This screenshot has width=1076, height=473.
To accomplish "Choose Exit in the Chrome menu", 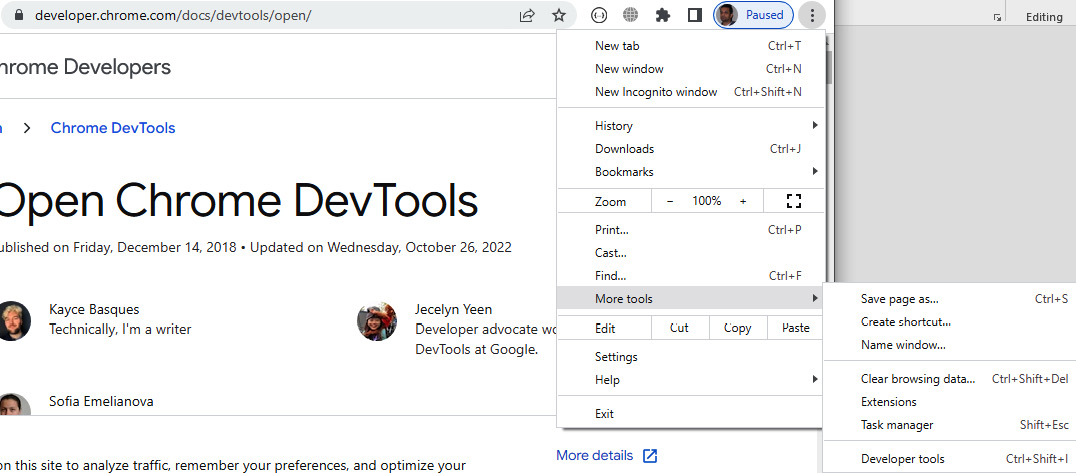I will click(690, 413).
